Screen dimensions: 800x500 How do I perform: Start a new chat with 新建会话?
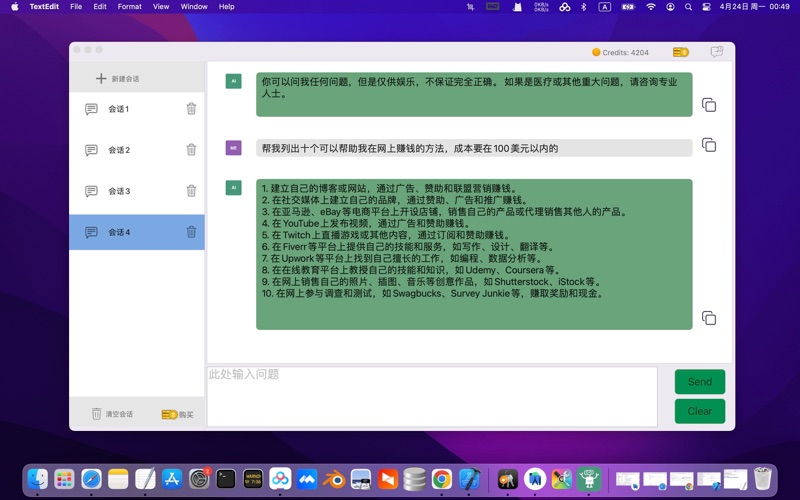(118, 79)
